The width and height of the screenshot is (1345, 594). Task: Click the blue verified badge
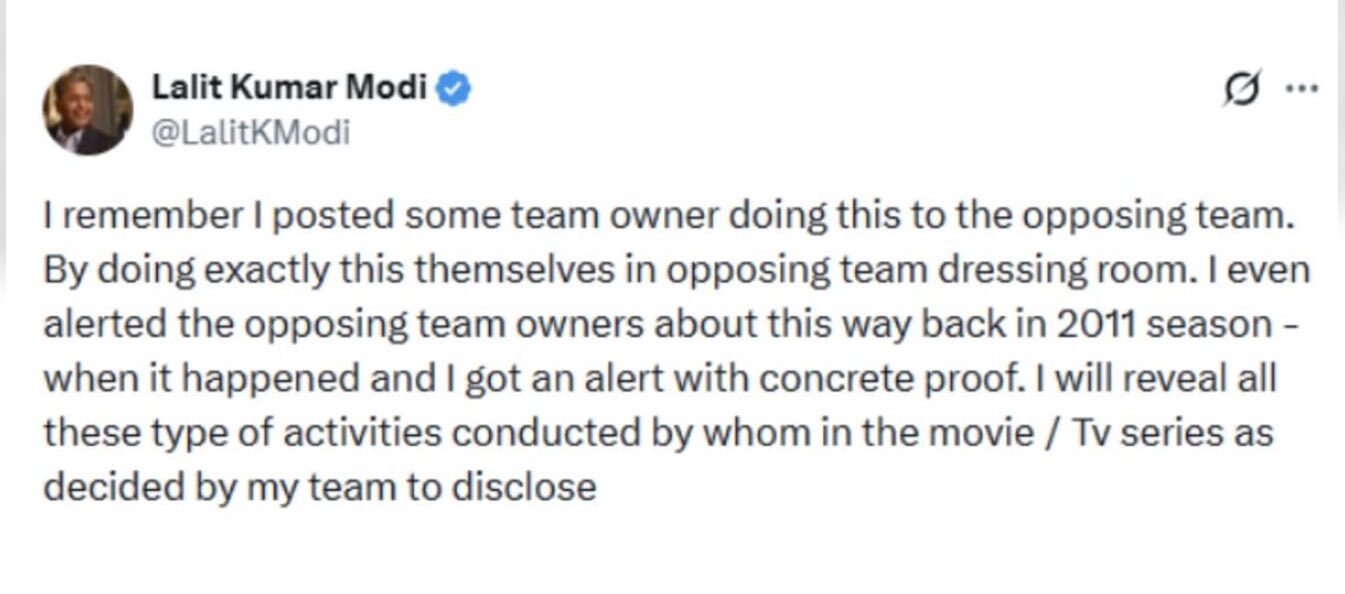[x=456, y=89]
